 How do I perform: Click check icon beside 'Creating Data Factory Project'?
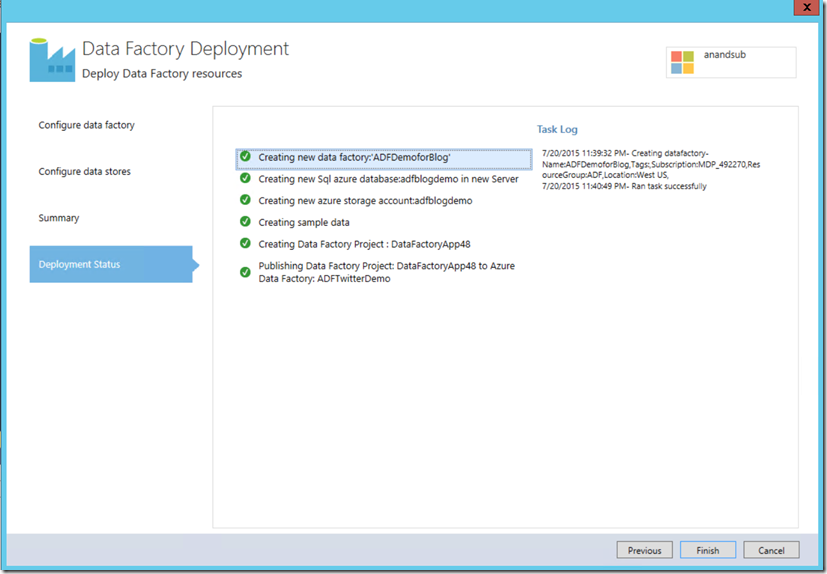click(245, 243)
